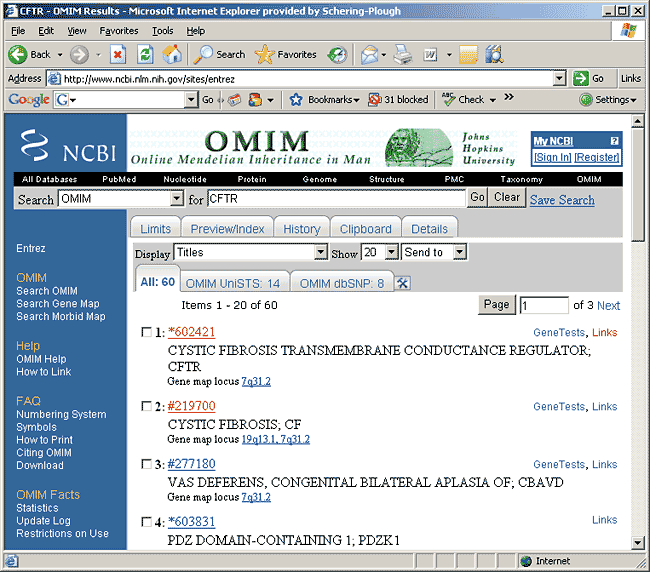Screen dimensions: 650x572
Task: Switch to the OMIM UniSTS: 14 tab
Action: [x=233, y=284]
